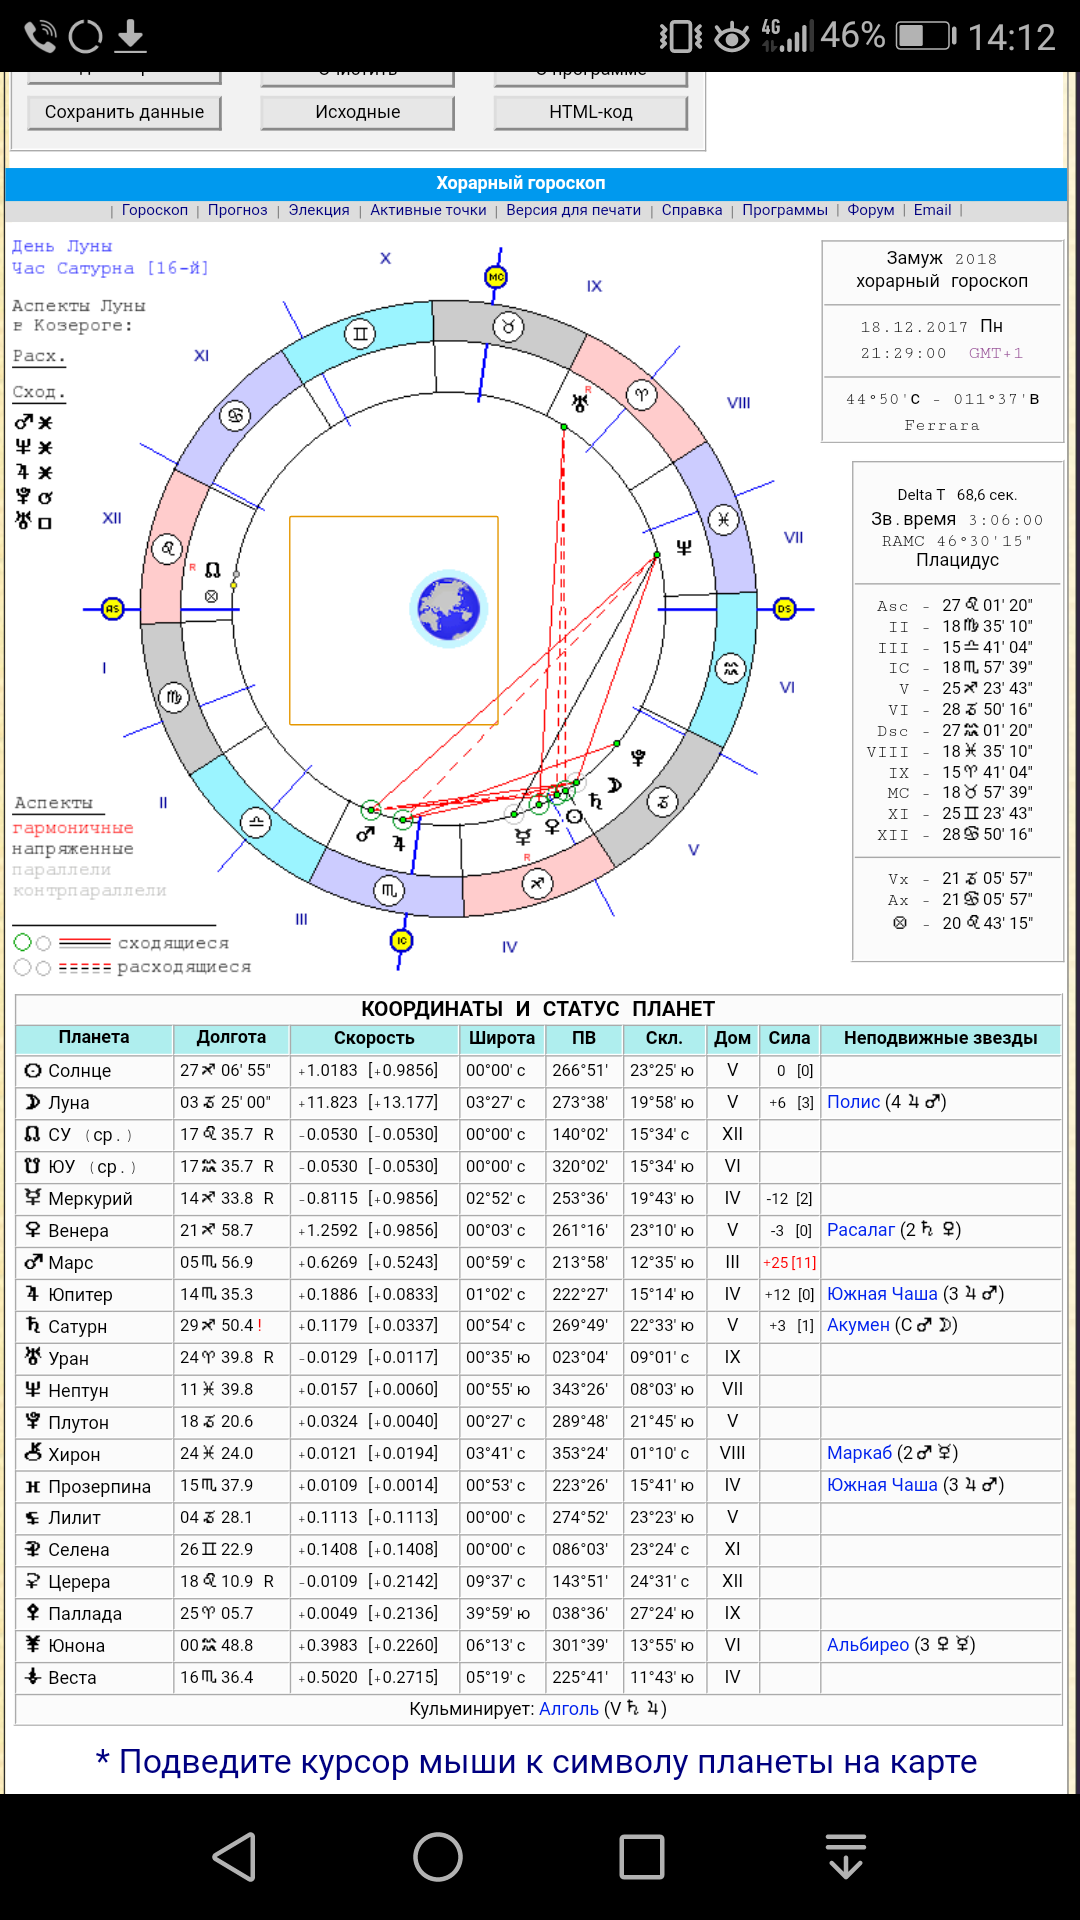
Task: Select the Cancer sign icon on the wheel
Action: [x=235, y=415]
